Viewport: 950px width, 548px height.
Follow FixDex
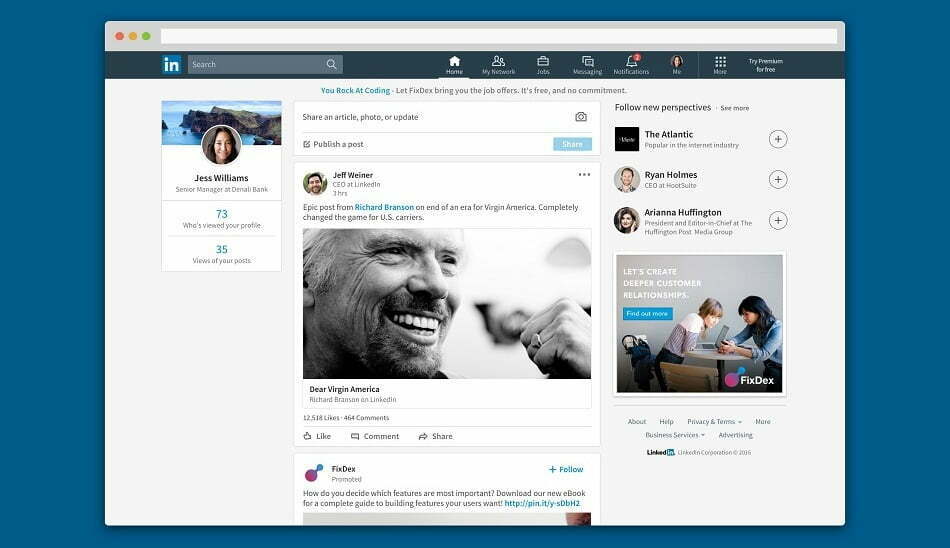(566, 470)
